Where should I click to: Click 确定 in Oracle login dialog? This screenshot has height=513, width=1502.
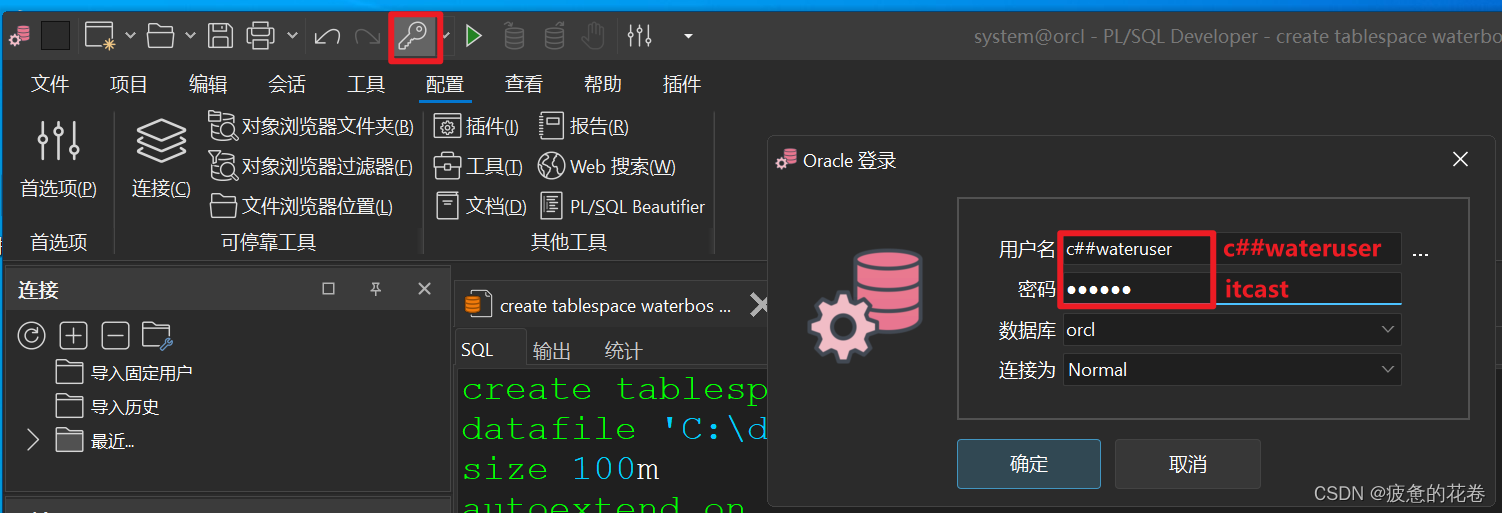pos(1029,464)
